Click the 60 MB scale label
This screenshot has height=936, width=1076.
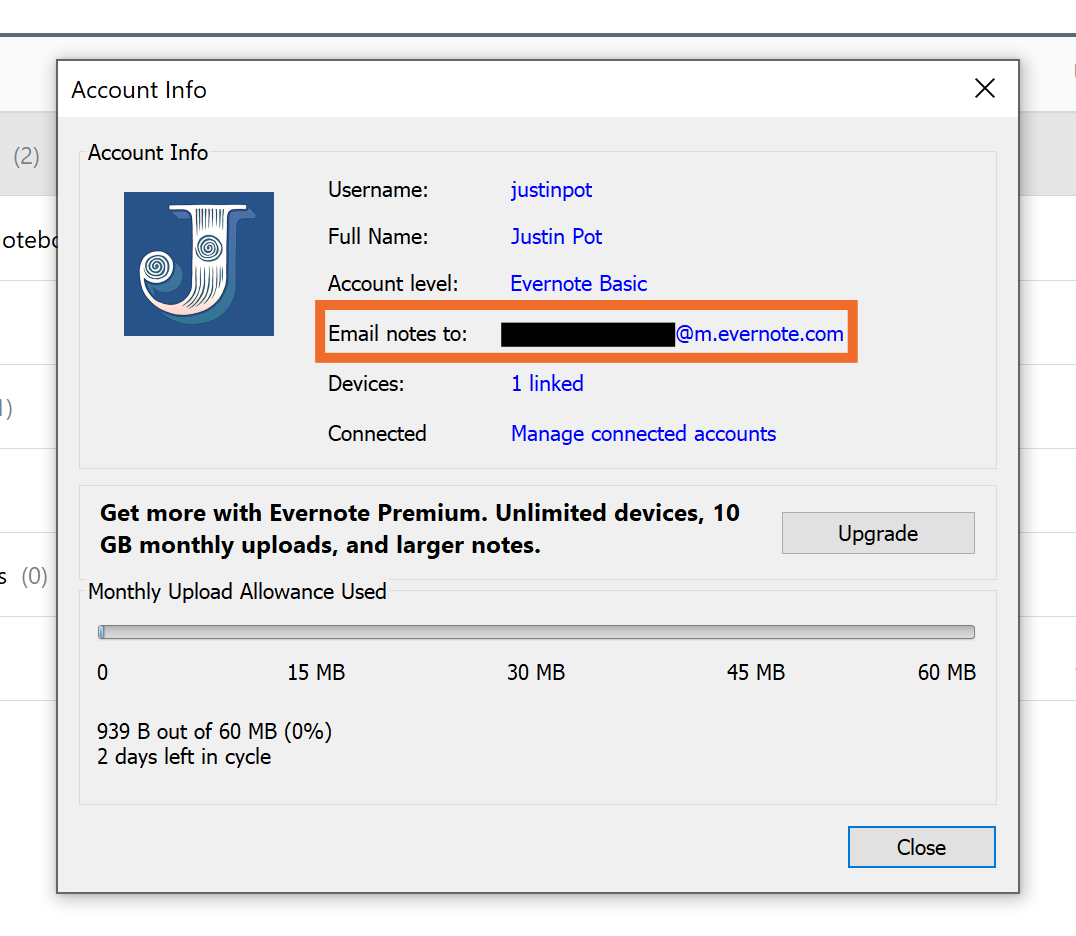[x=946, y=673]
